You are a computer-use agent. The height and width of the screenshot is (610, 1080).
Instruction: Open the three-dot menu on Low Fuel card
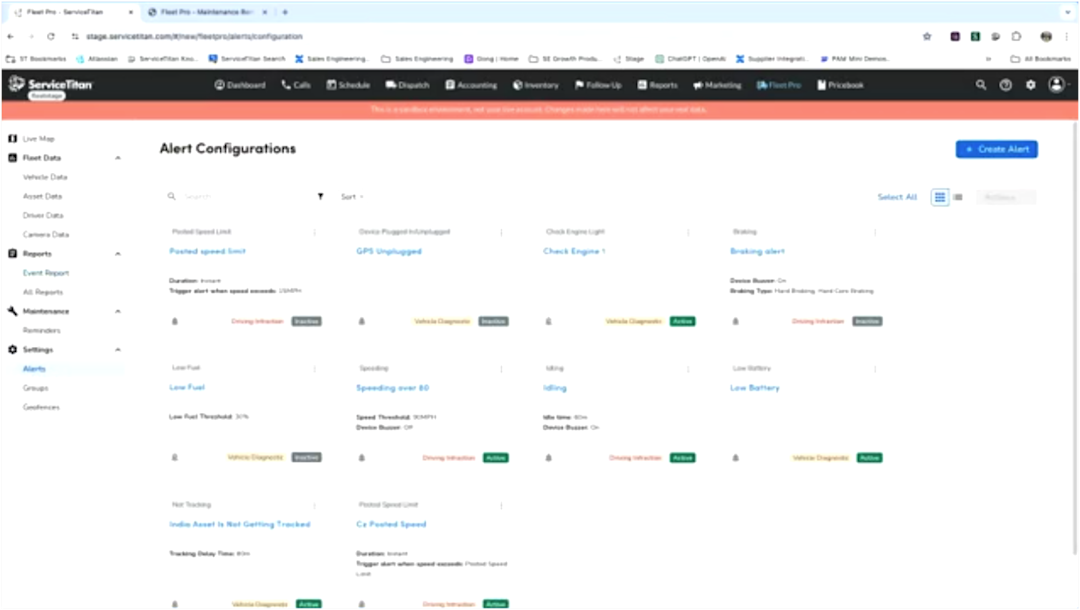click(x=315, y=369)
